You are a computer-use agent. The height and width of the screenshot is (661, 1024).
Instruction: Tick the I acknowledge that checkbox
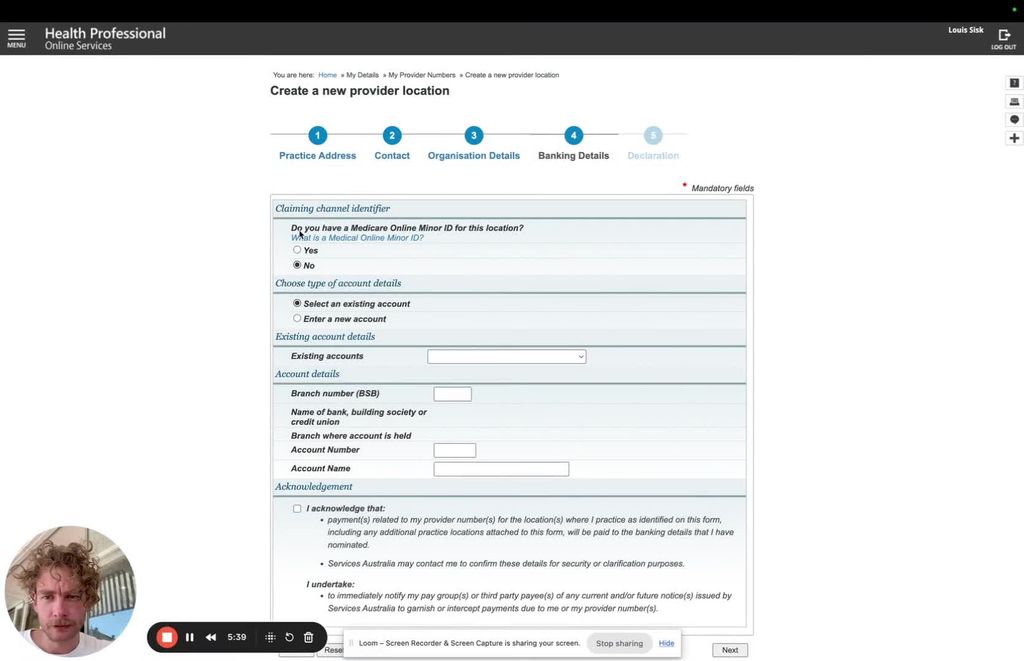coord(297,508)
